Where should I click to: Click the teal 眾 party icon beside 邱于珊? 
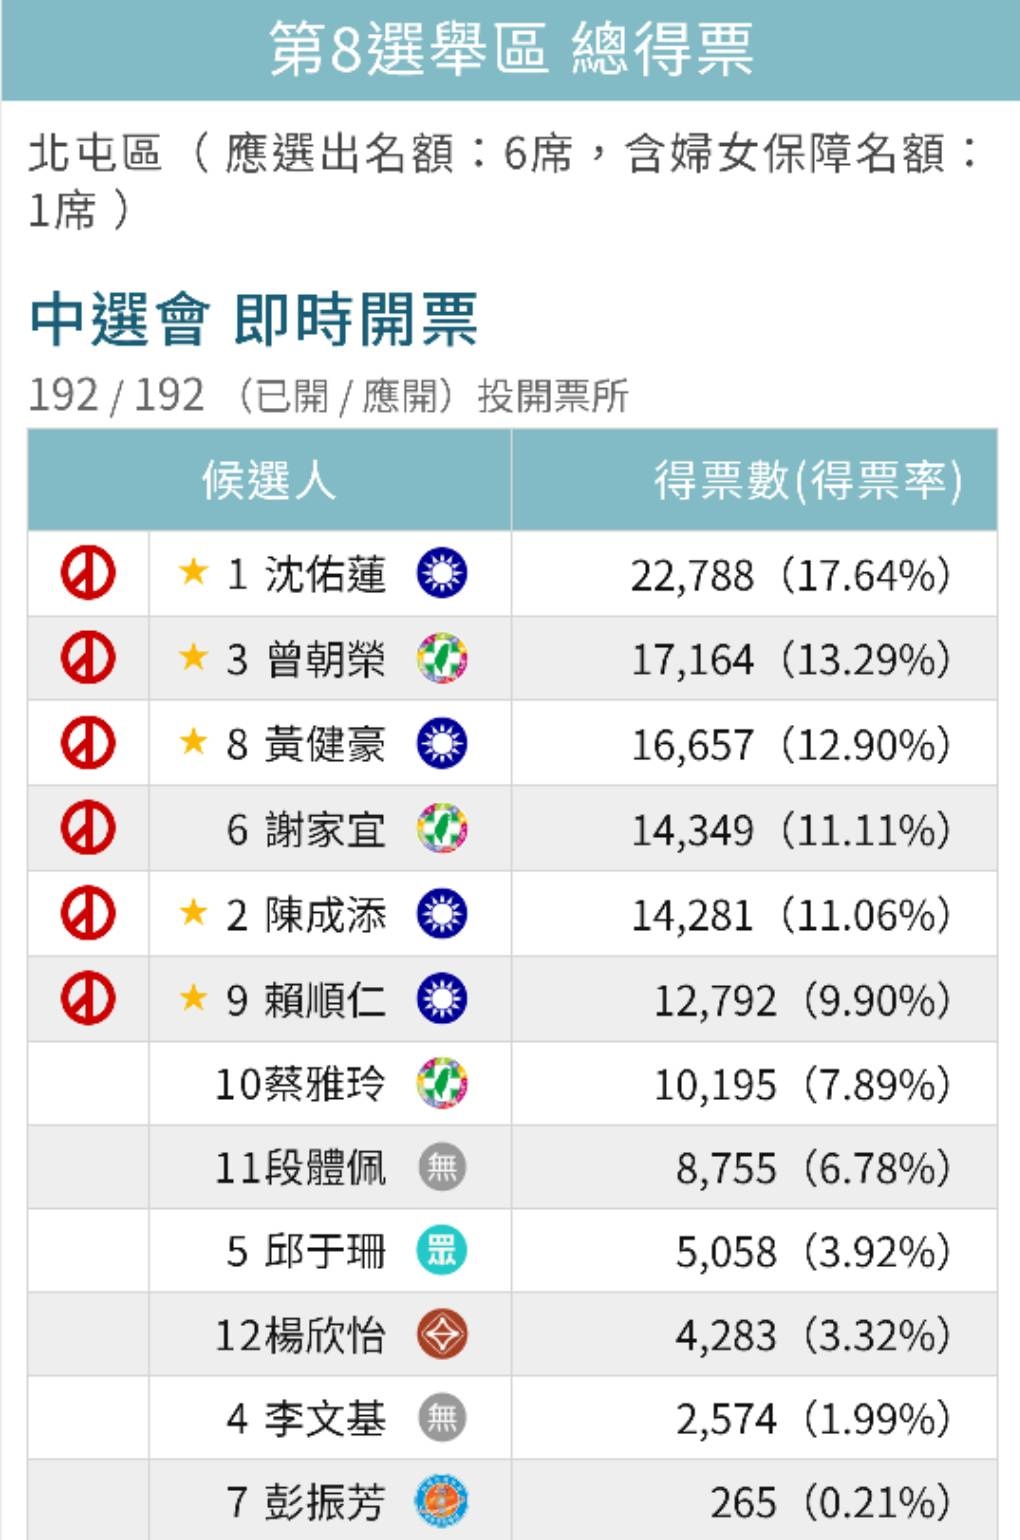tap(442, 1251)
